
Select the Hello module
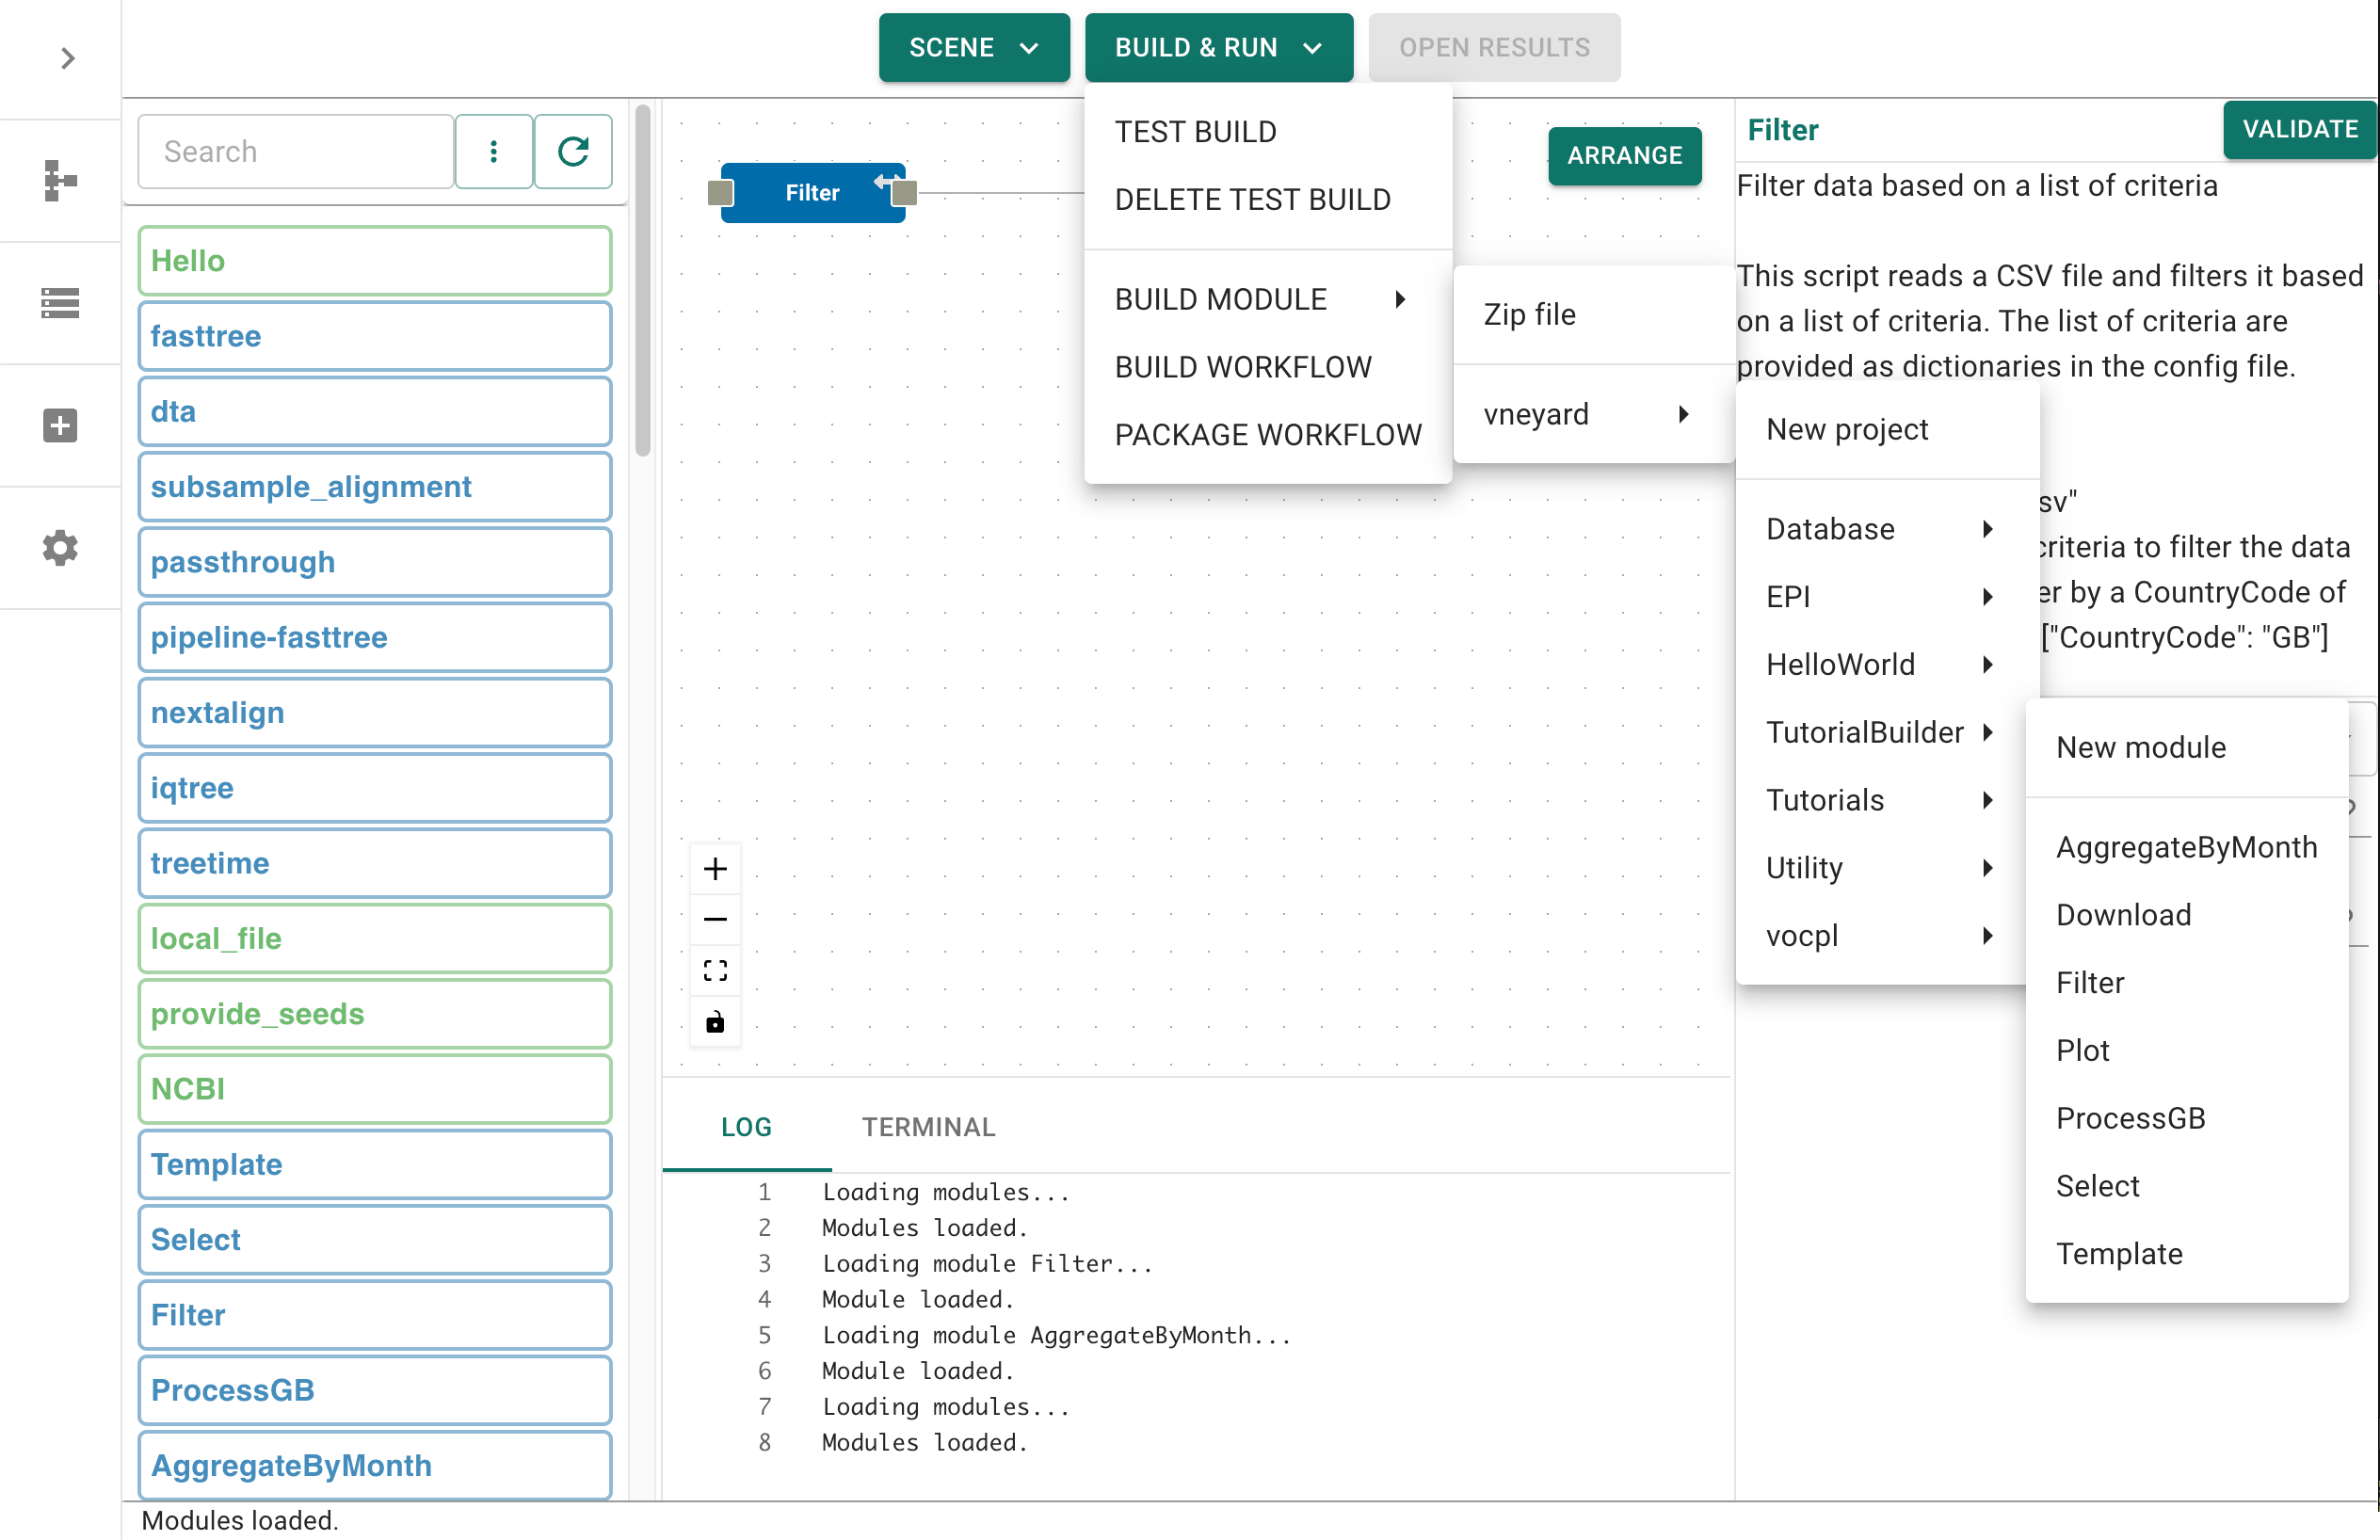375,261
